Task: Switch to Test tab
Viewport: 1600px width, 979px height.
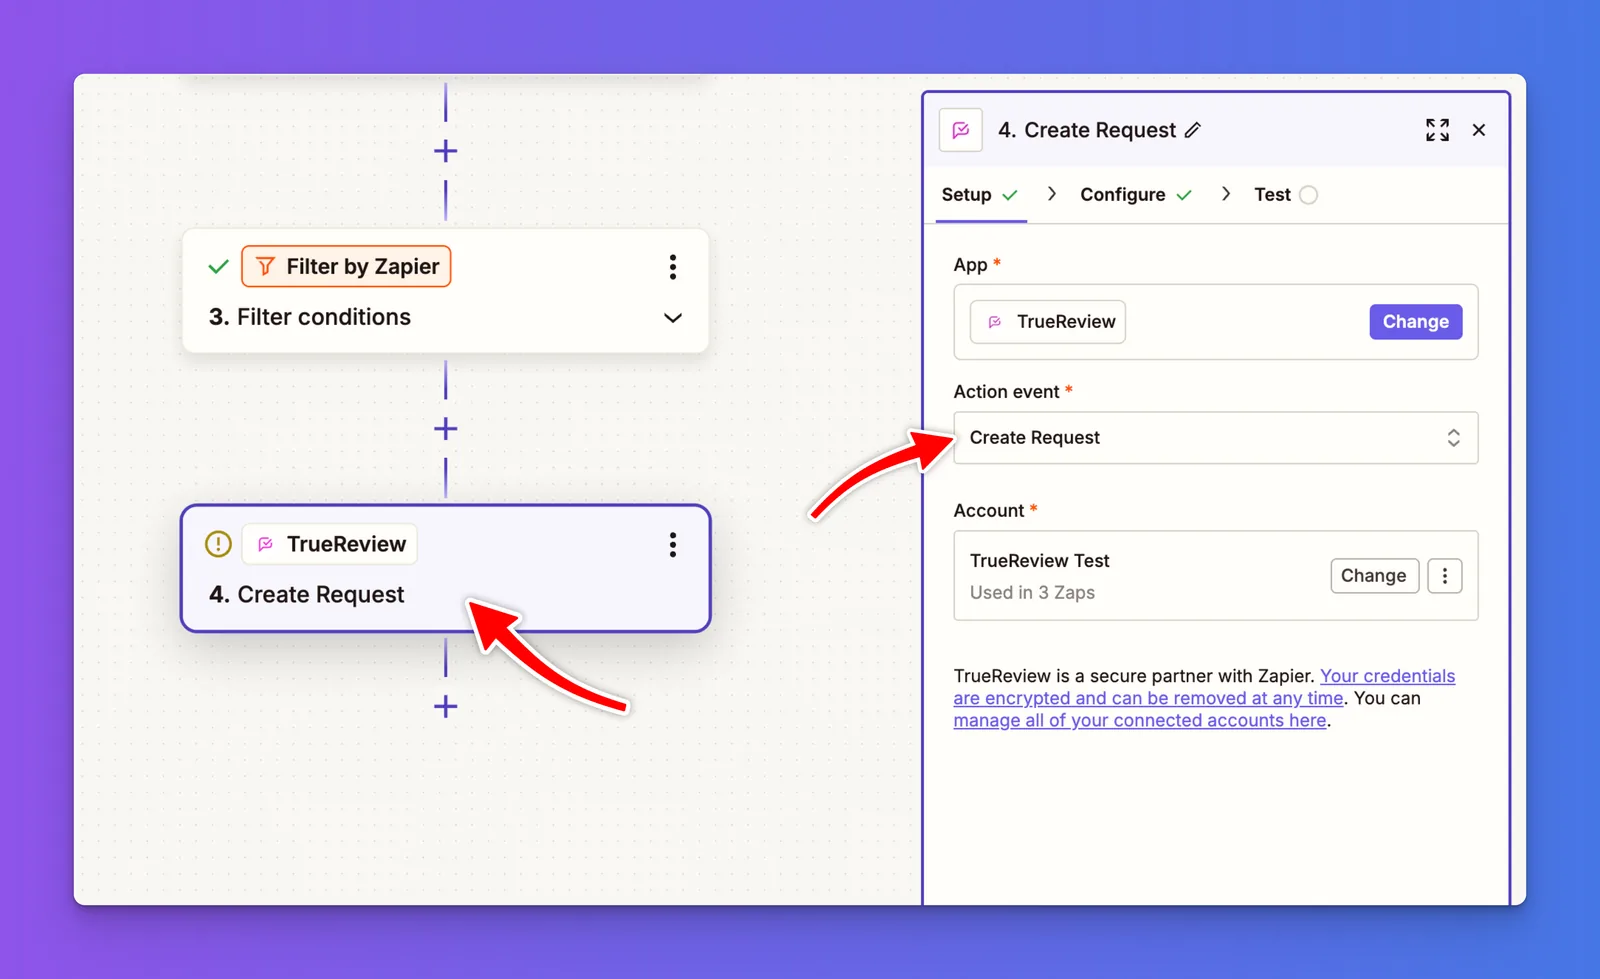Action: 1285,195
